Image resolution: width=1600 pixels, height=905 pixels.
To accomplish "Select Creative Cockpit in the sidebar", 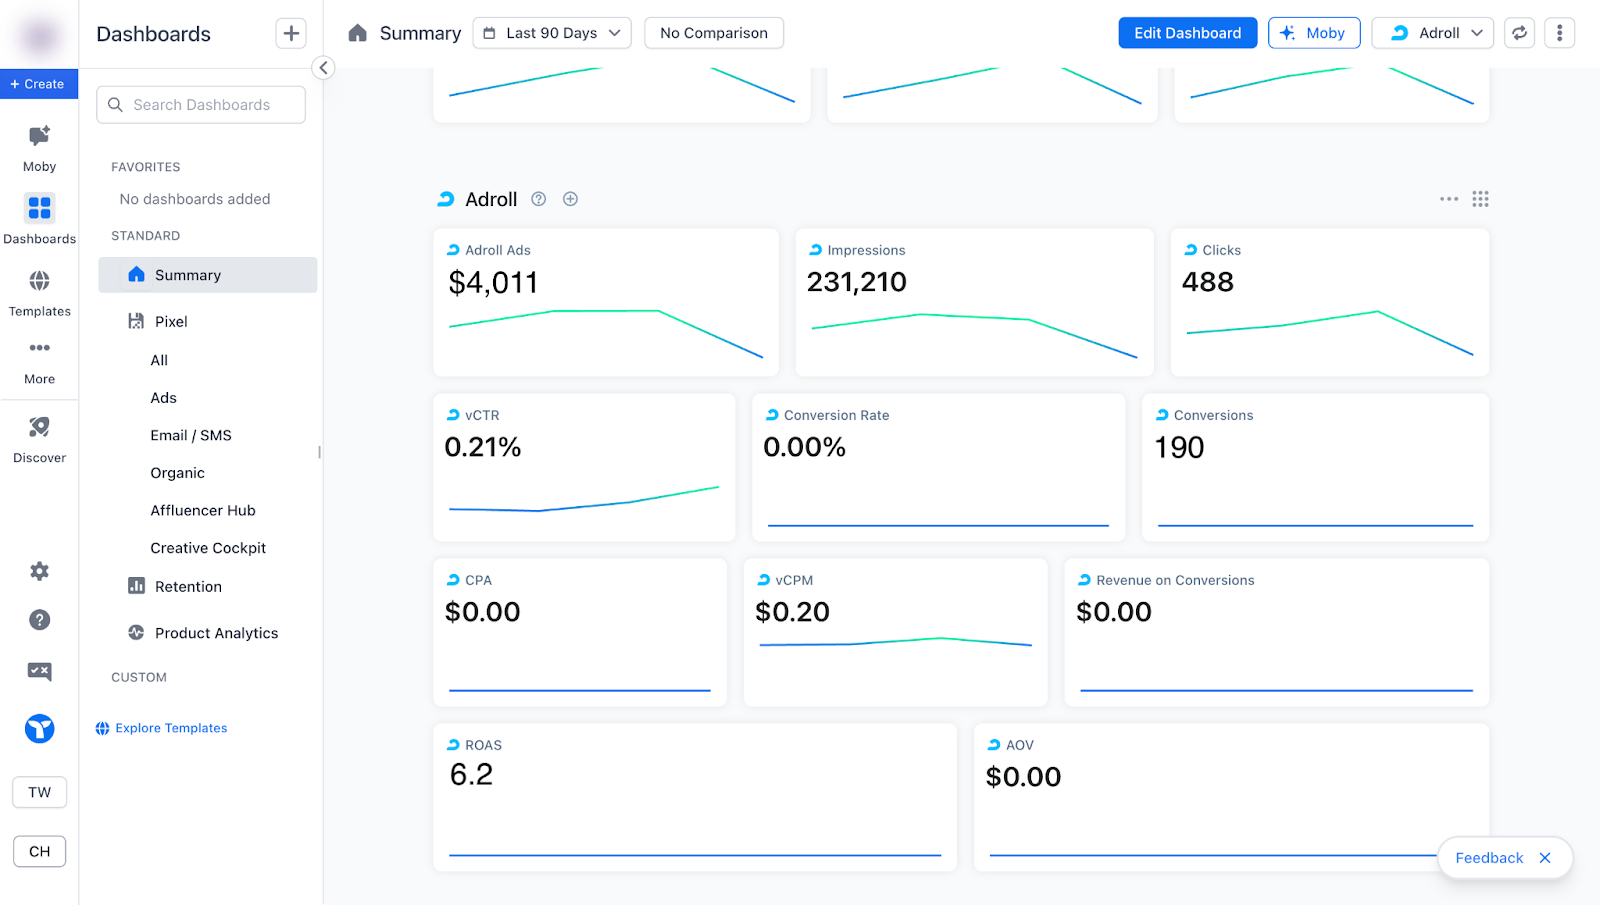I will (x=208, y=548).
